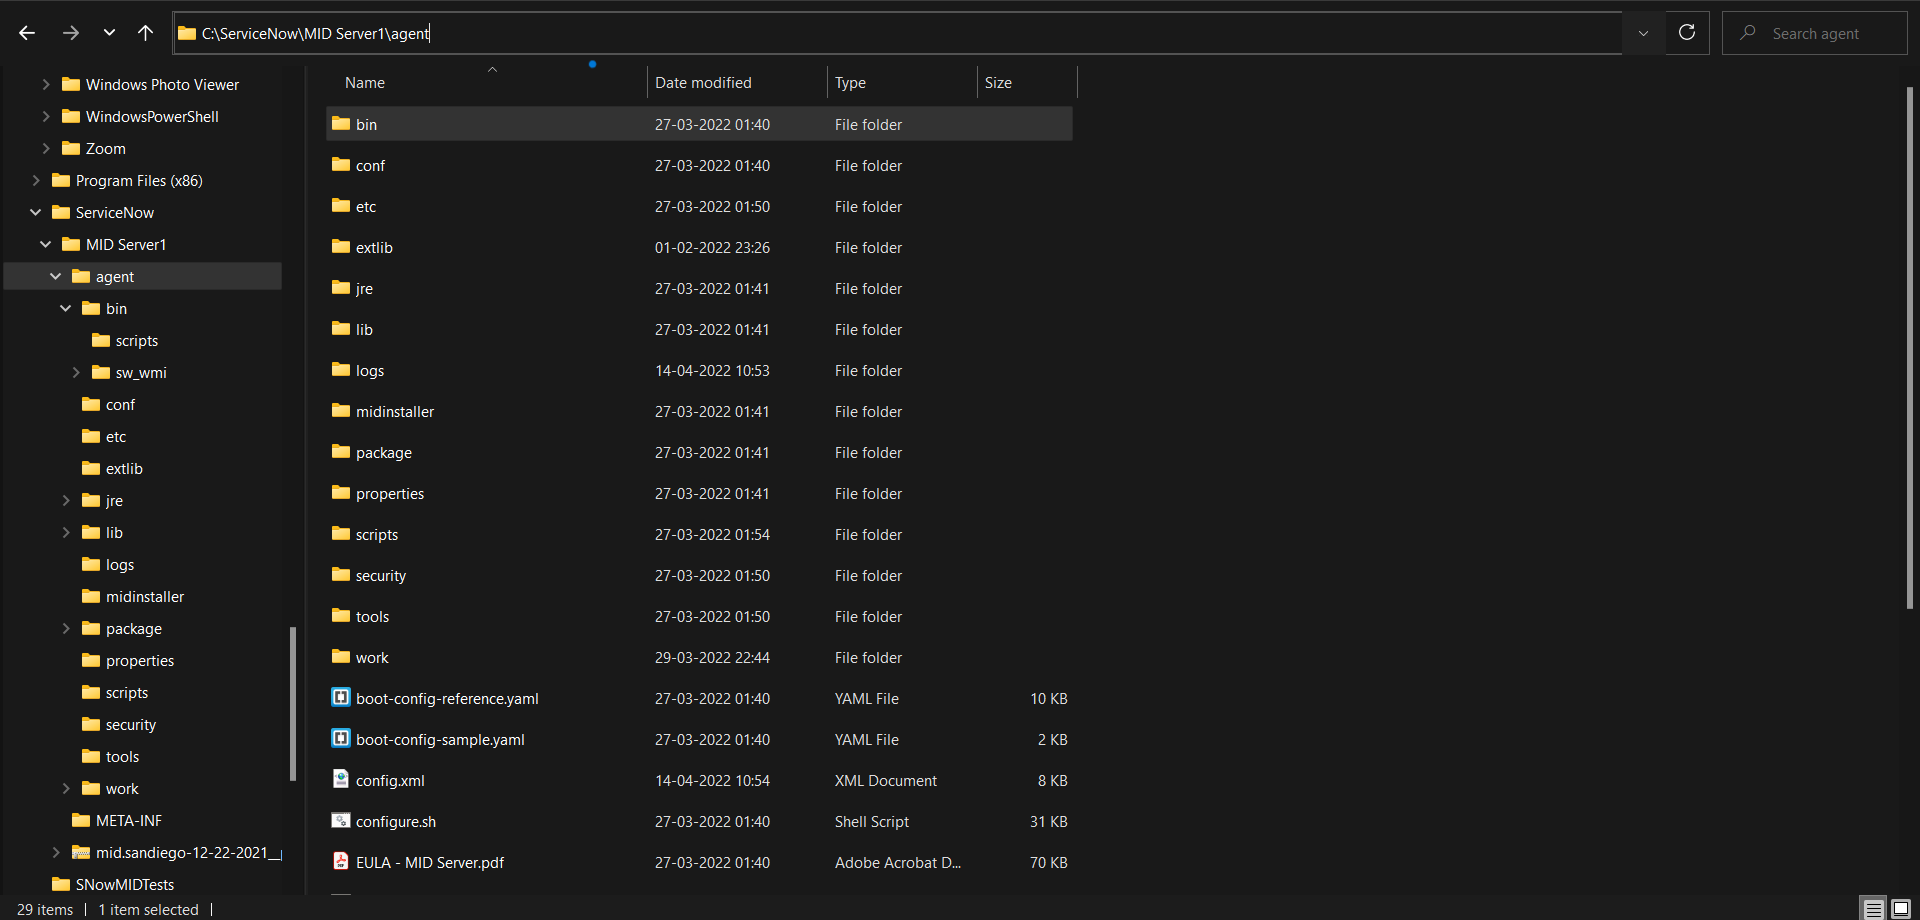Collapse the ServiceNow tree node
This screenshot has width=1920, height=920.
(x=36, y=213)
